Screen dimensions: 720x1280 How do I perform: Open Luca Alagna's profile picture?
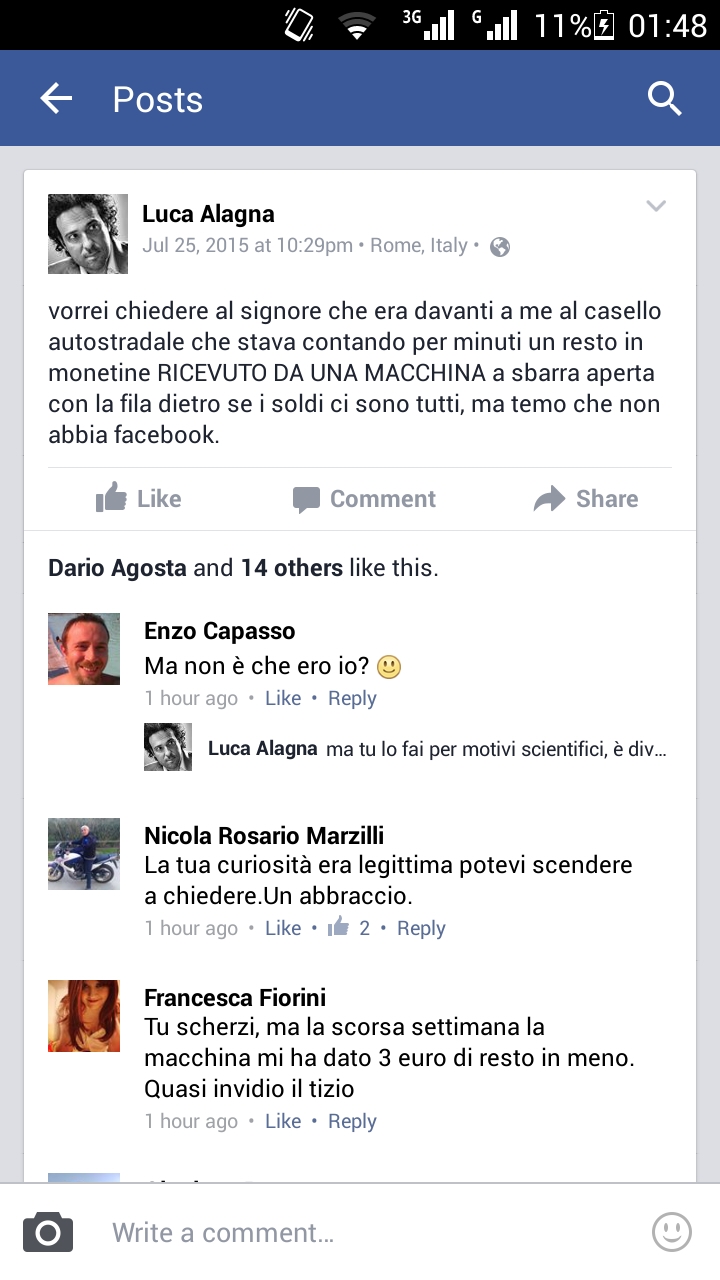pos(88,234)
